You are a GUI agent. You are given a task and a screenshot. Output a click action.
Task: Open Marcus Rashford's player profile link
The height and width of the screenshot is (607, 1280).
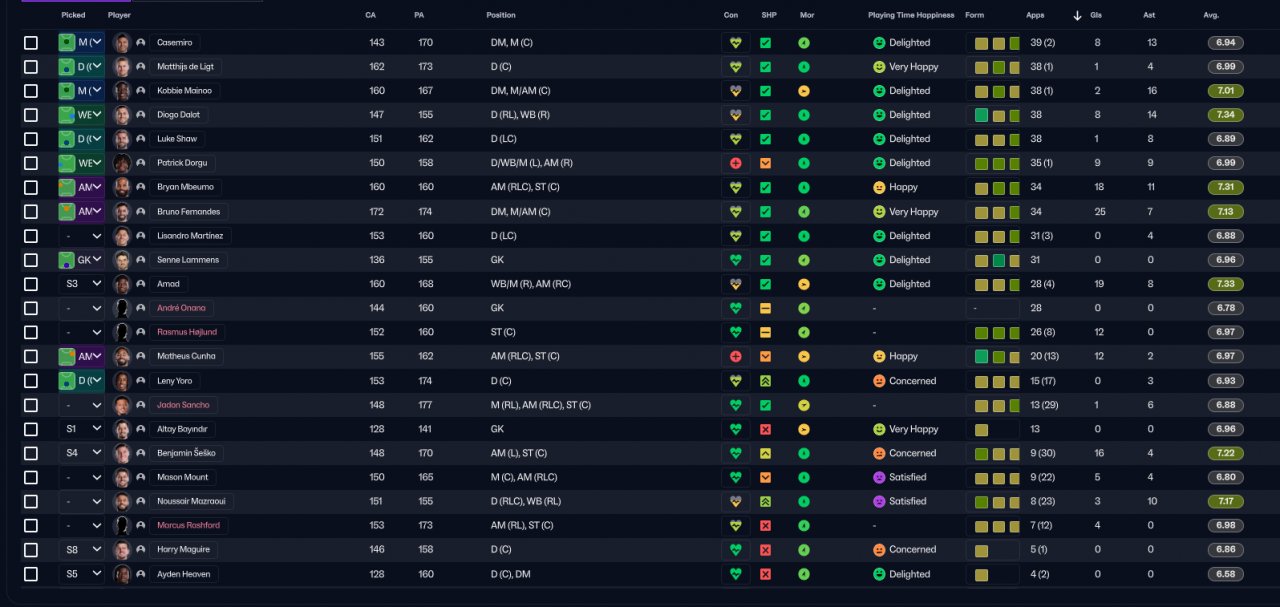pyautogui.click(x=188, y=525)
